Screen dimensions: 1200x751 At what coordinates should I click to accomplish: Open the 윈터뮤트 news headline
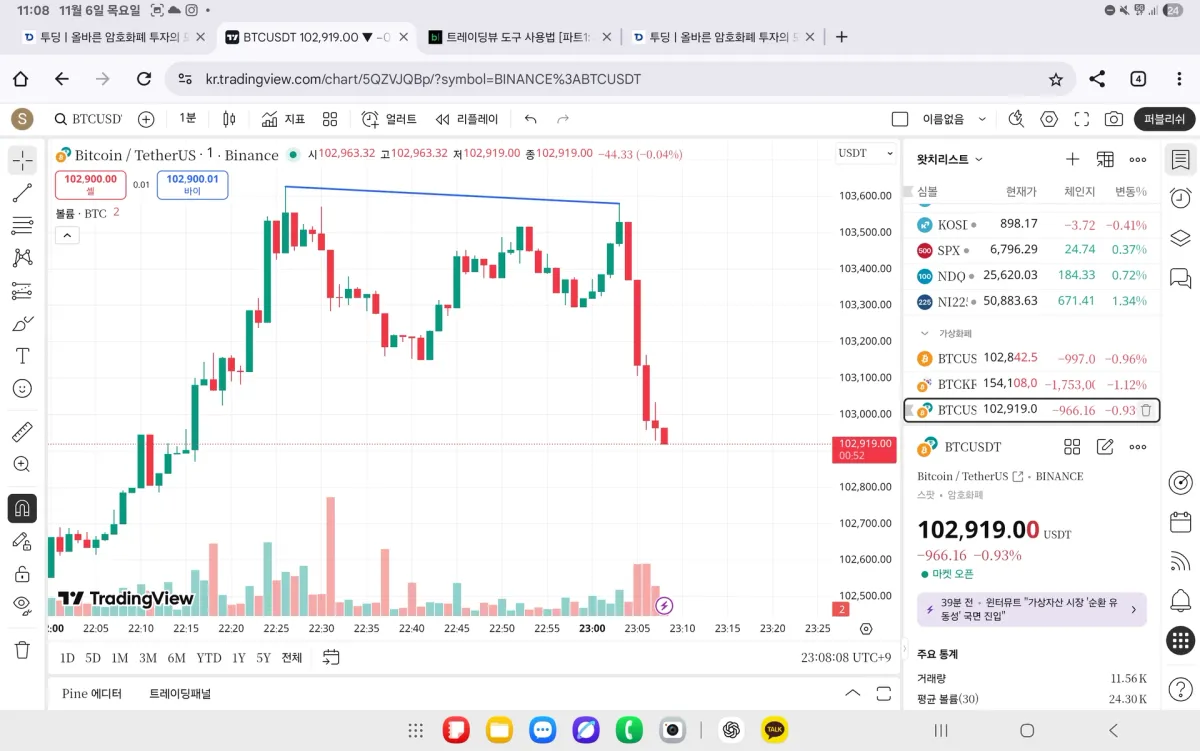[1032, 609]
